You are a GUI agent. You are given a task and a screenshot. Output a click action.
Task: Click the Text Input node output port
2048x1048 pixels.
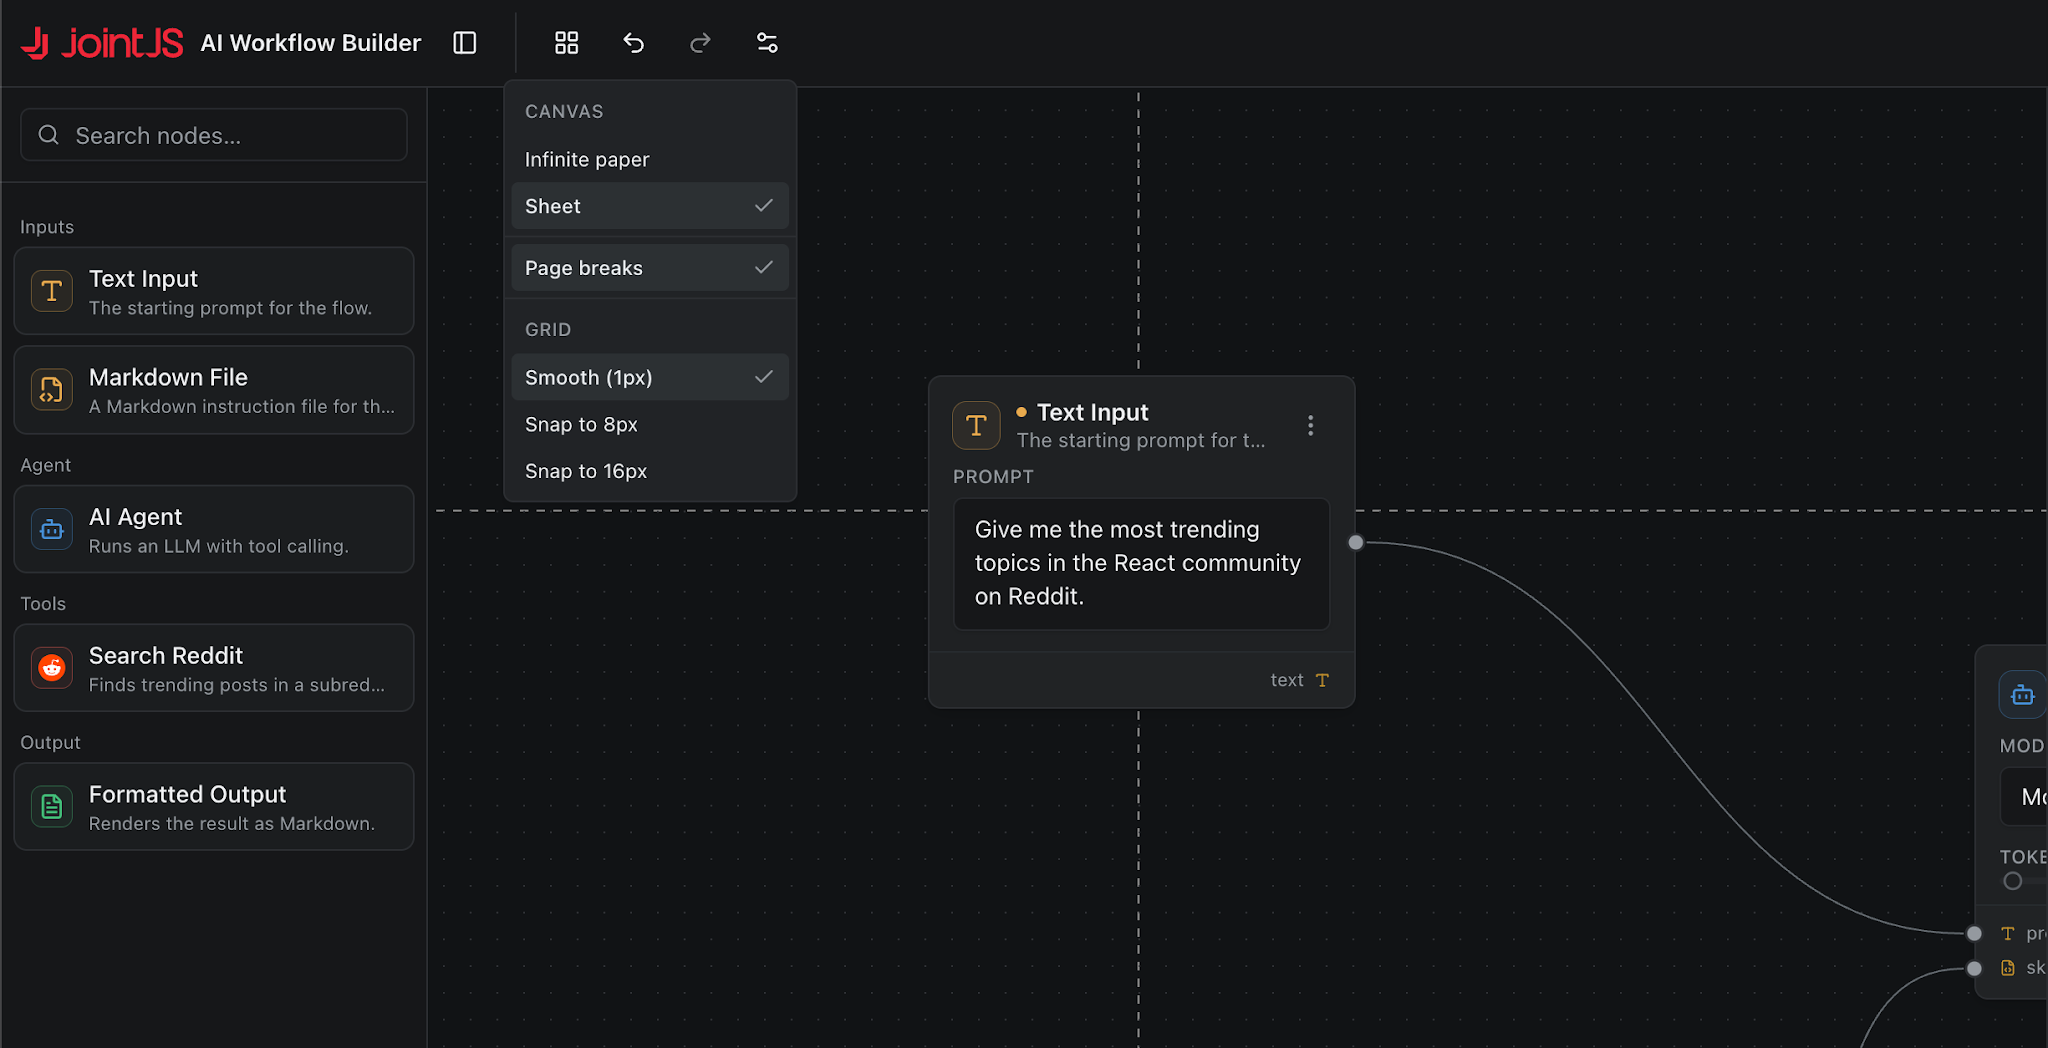pyautogui.click(x=1356, y=543)
